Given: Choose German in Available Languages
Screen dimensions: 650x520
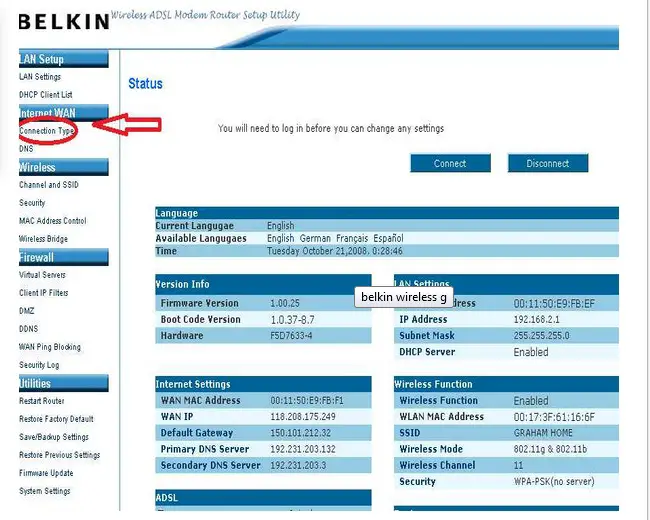Looking at the screenshot, I should pyautogui.click(x=315, y=238).
